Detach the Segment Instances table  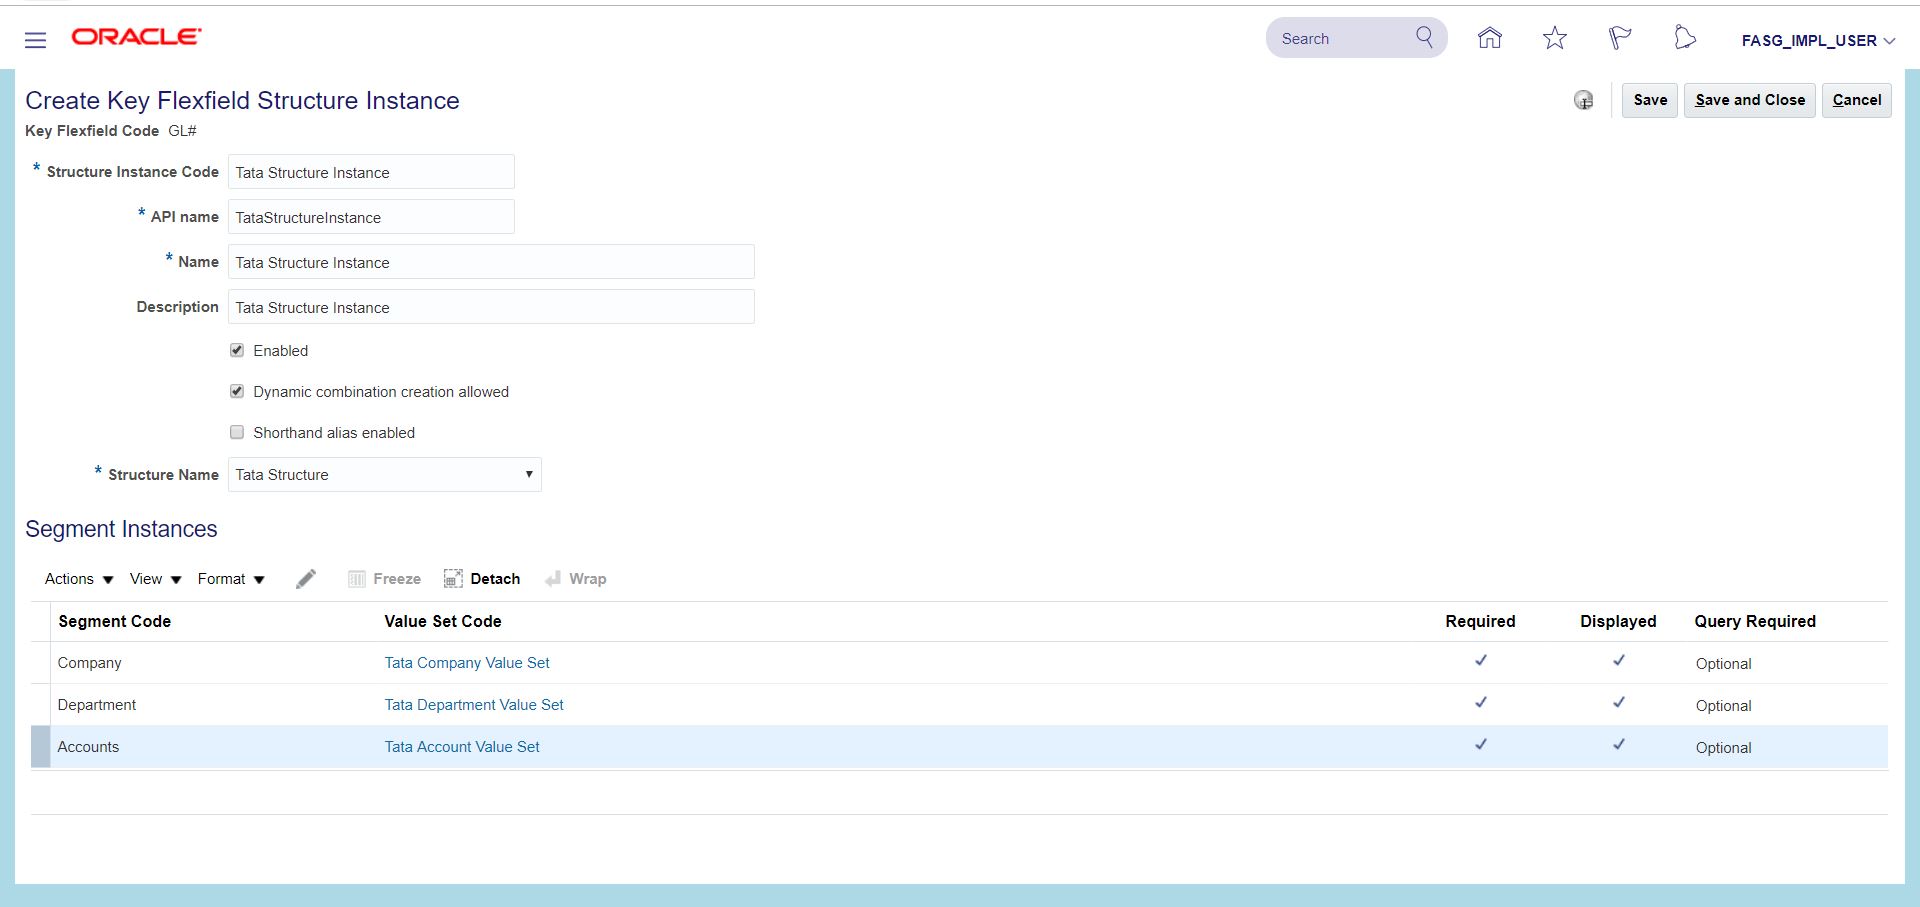482,579
